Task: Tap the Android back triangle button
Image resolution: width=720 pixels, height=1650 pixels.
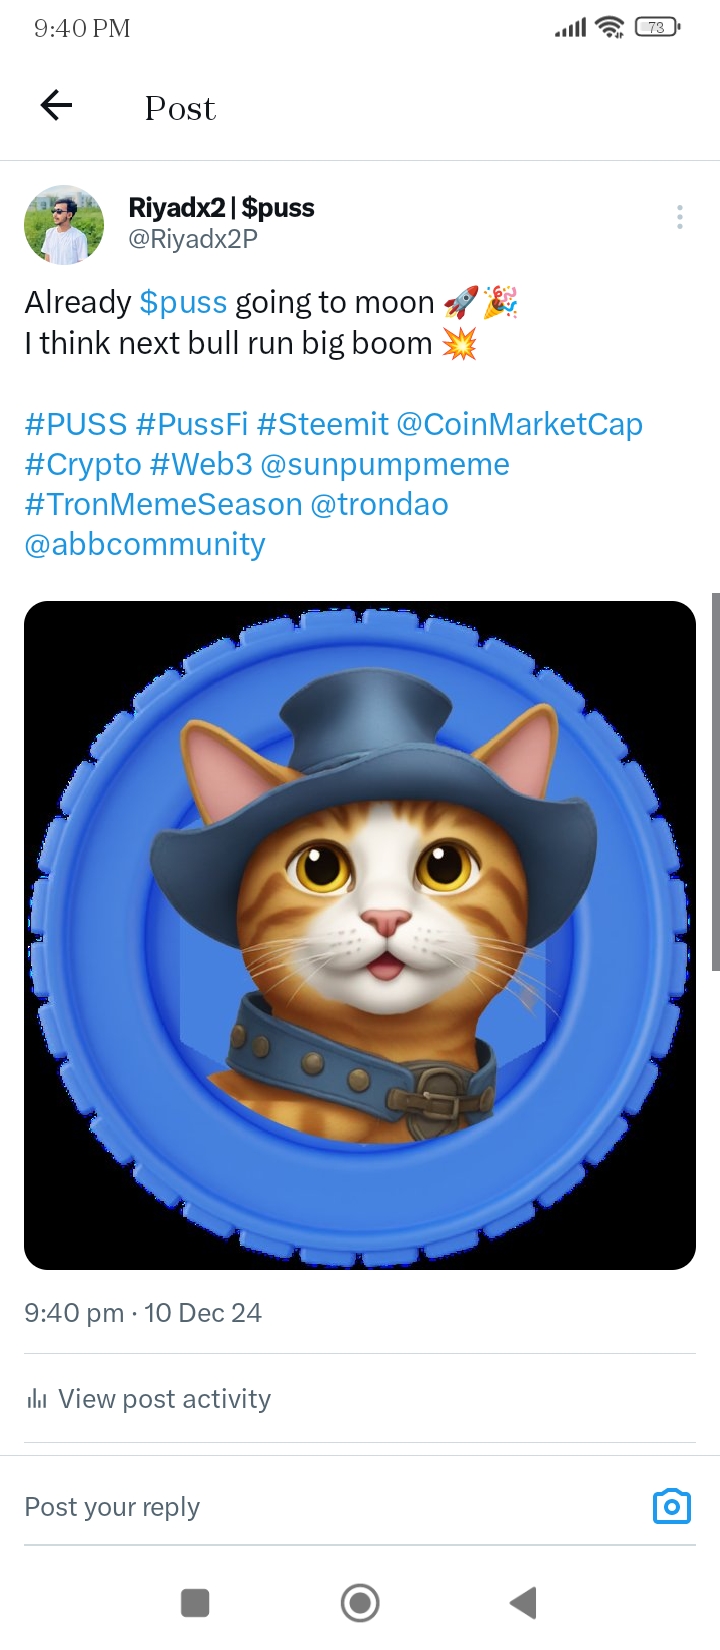Action: (524, 1603)
